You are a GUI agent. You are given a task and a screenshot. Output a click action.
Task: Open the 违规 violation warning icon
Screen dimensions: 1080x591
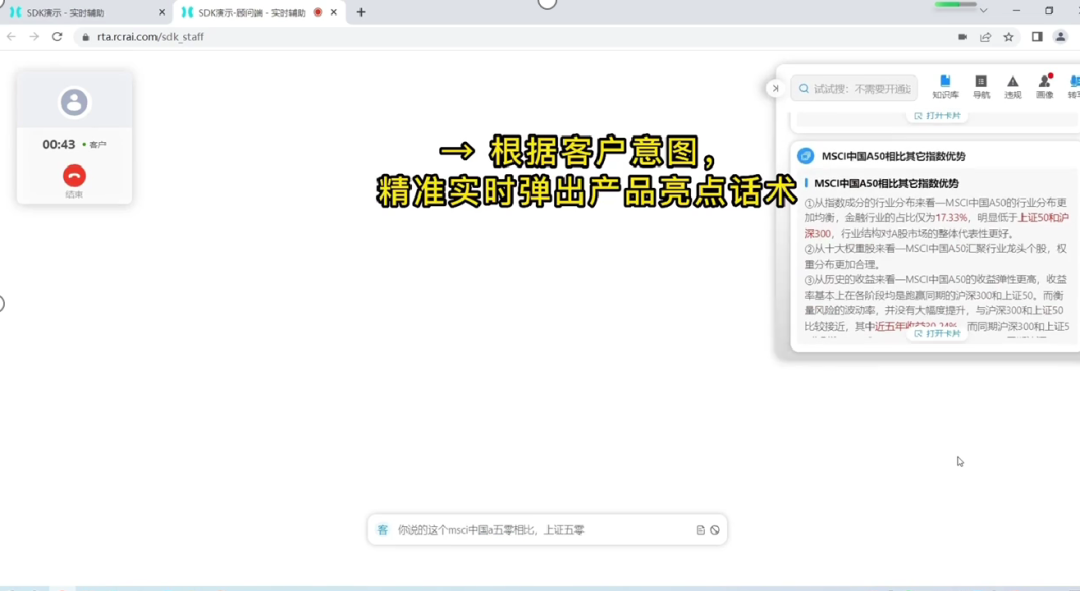tap(1012, 87)
